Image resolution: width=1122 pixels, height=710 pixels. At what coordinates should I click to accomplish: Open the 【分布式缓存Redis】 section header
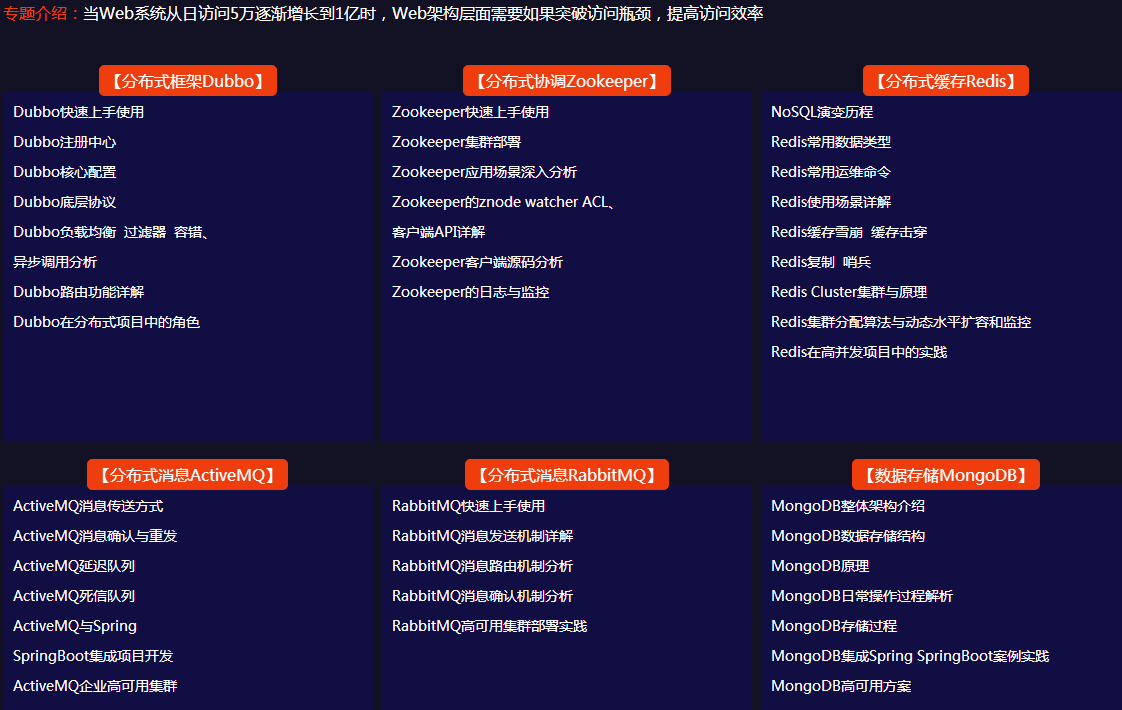coord(945,80)
